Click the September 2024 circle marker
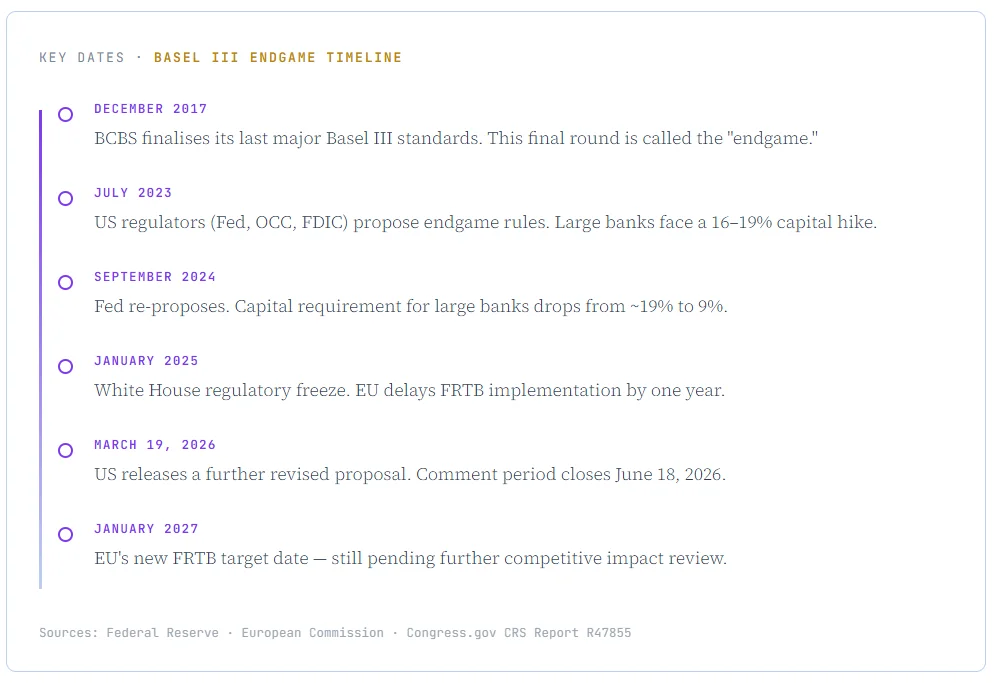This screenshot has height=683, width=997. 65,283
